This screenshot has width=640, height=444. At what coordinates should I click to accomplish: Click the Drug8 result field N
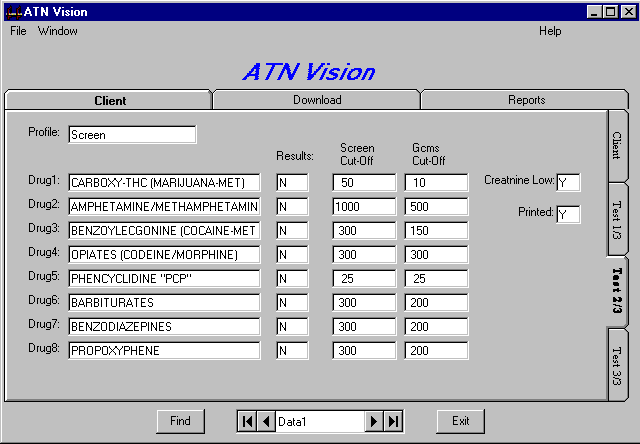(x=292, y=351)
